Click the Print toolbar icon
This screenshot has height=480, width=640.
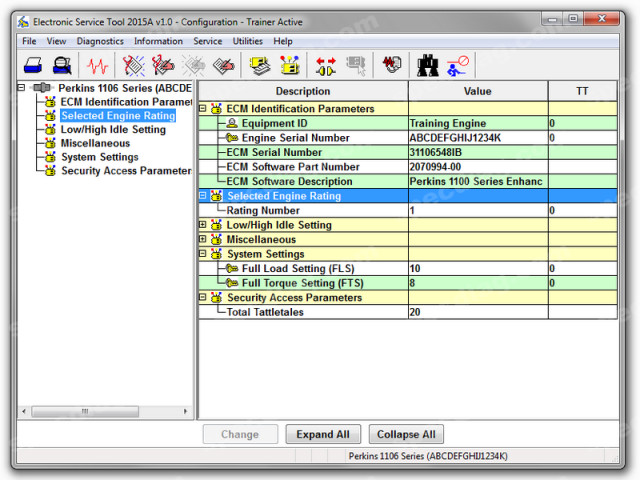(x=33, y=65)
